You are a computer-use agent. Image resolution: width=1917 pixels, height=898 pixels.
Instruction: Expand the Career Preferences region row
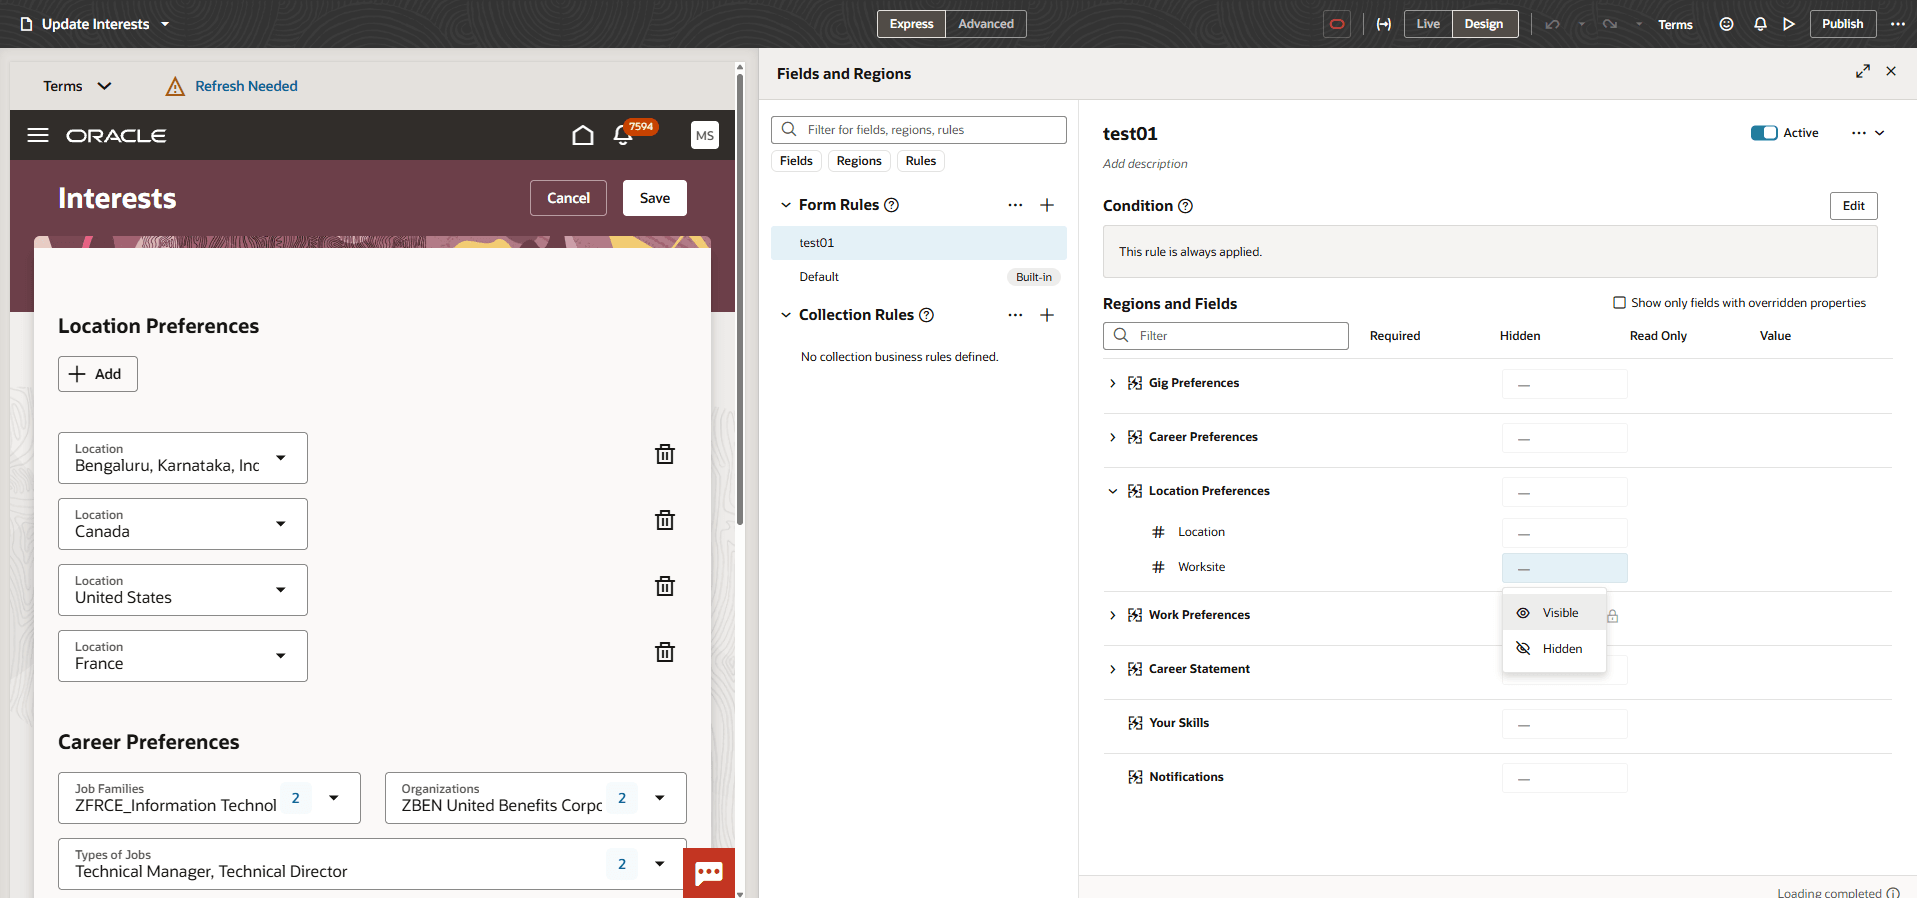click(1113, 437)
